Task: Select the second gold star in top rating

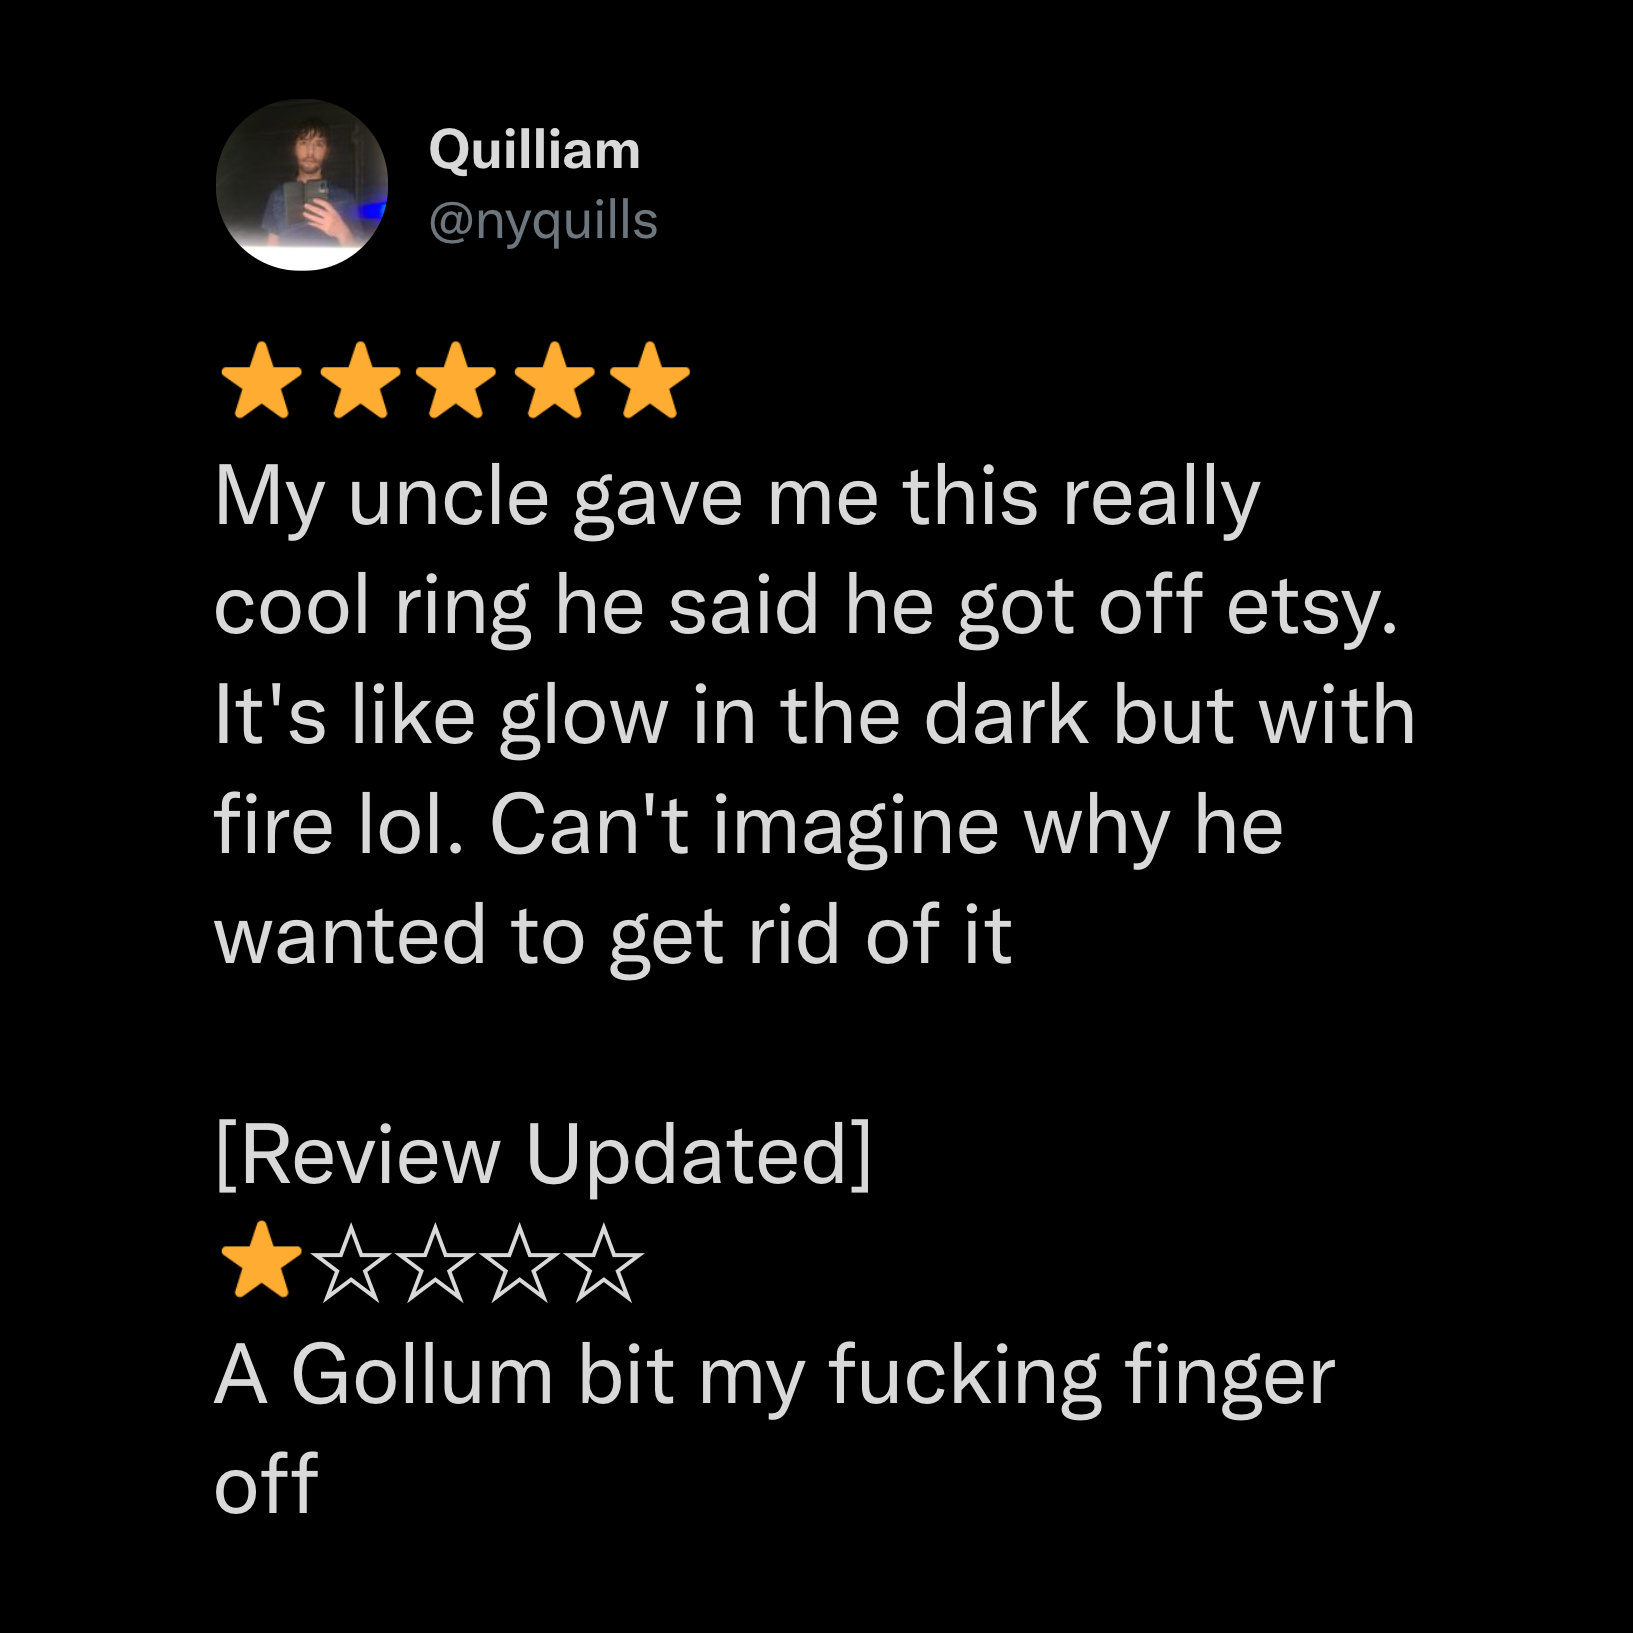Action: [x=360, y=380]
